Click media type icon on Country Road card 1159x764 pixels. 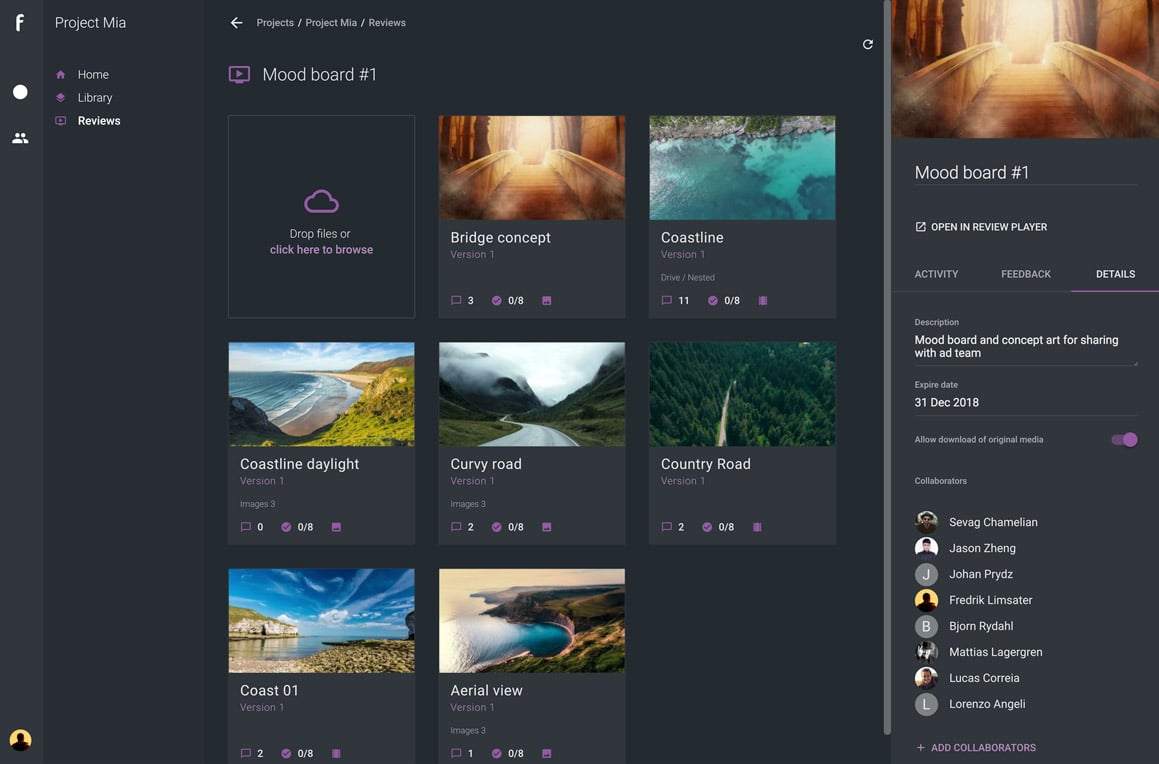point(757,527)
